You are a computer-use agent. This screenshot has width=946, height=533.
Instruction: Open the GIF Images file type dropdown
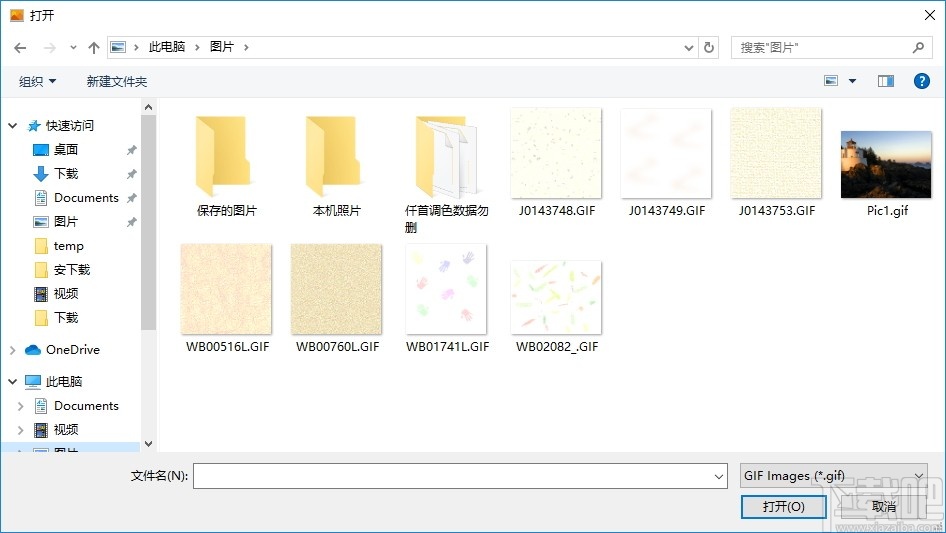[x=833, y=476]
